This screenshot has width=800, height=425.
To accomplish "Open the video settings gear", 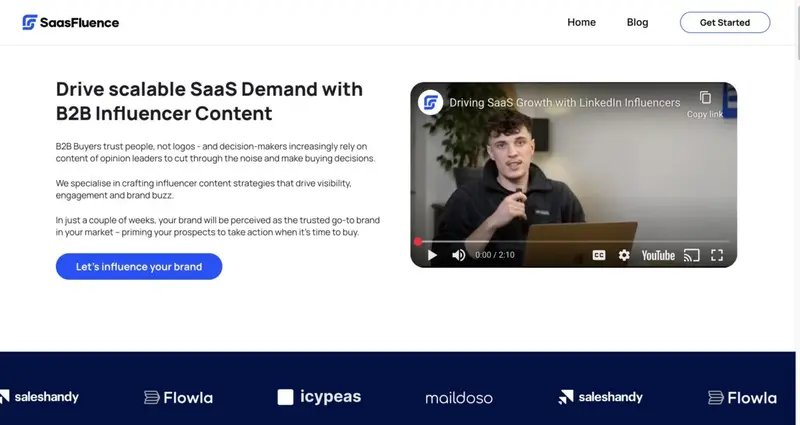I will 624,255.
